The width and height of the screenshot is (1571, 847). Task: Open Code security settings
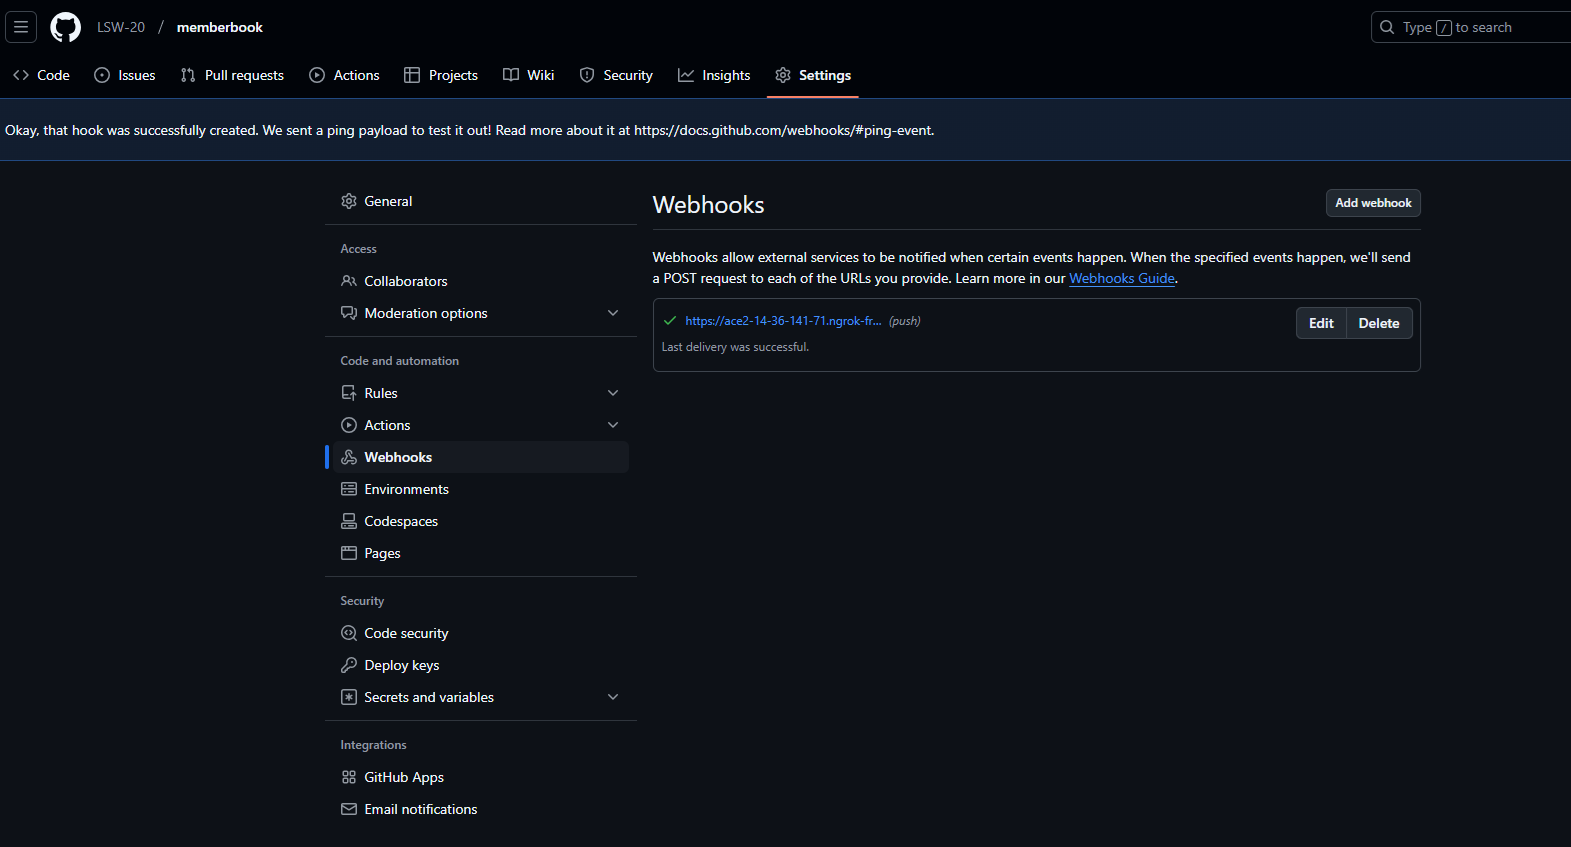click(481, 633)
